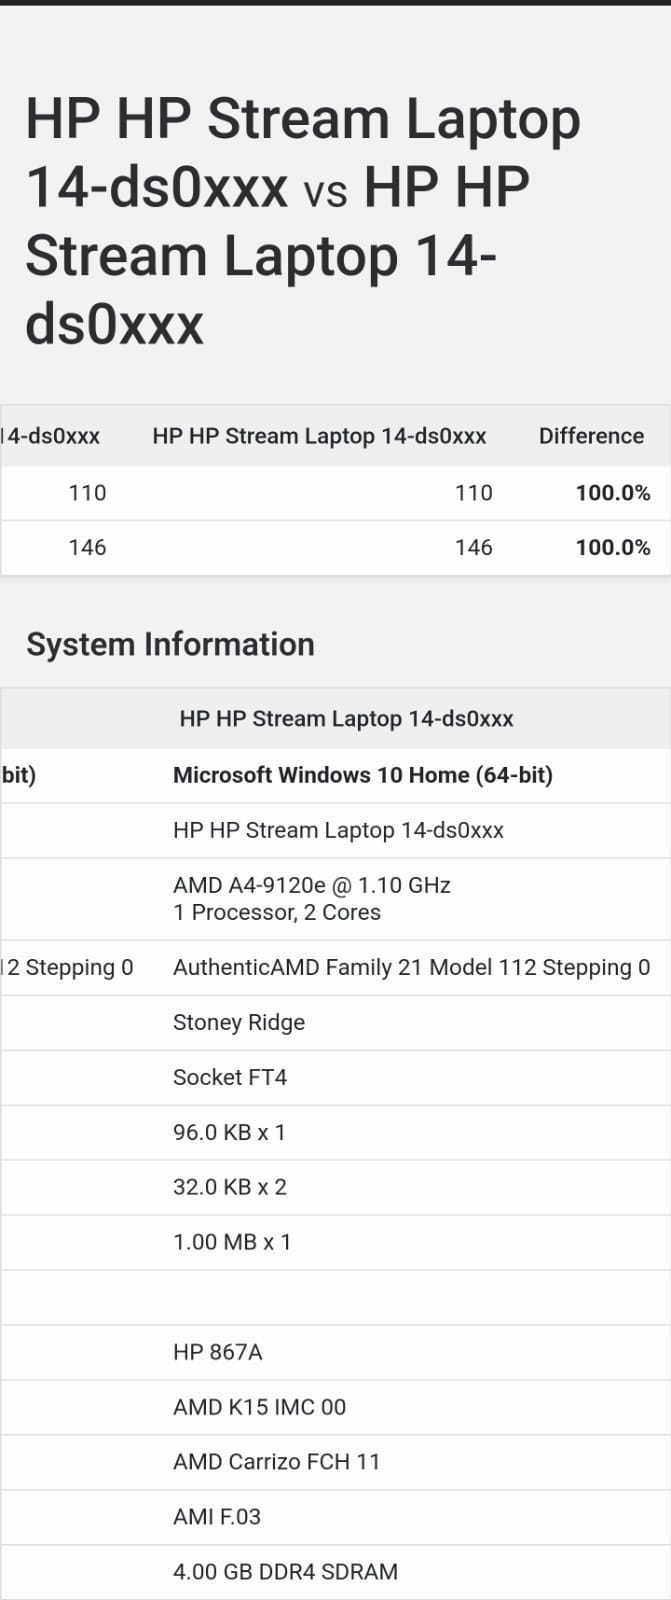Screen dimensions: 671x1600
Task: Select the AuthenticAMD Family 21 Model 112 entry
Action: [x=411, y=967]
